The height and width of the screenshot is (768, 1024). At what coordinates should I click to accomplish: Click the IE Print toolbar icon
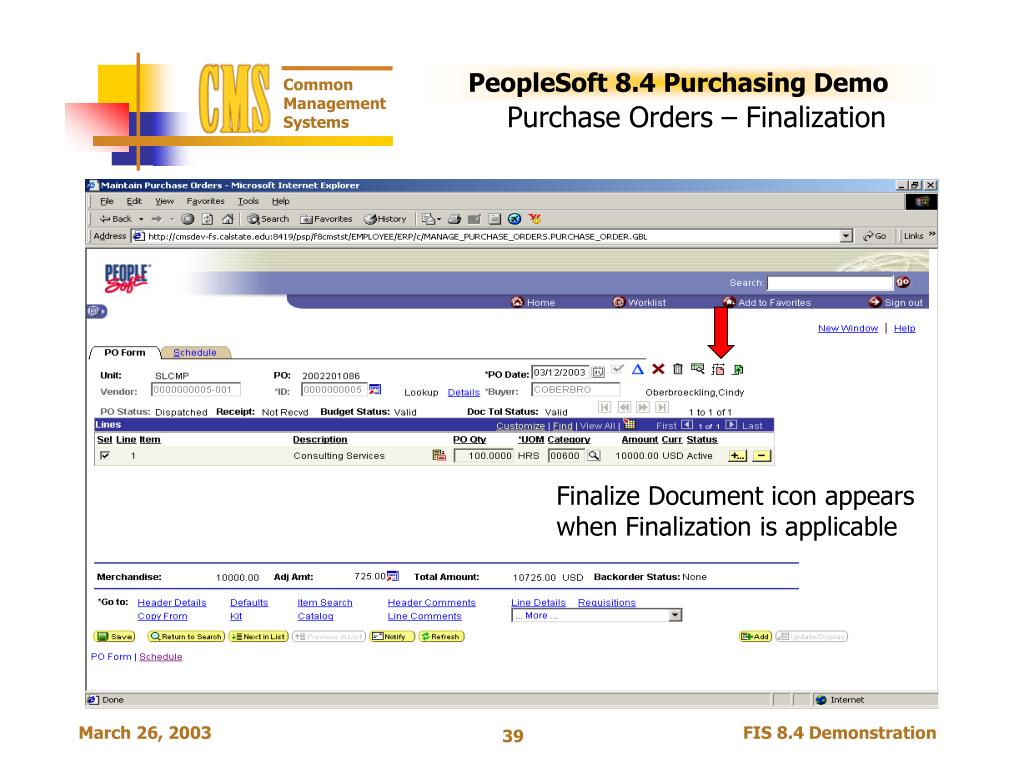pyautogui.click(x=455, y=219)
